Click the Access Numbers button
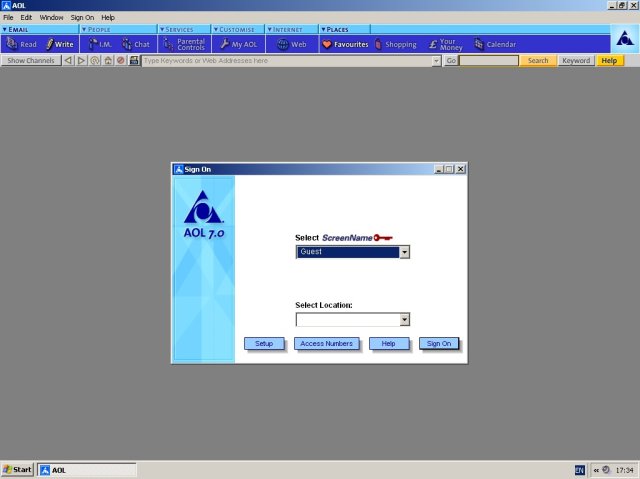The width and height of the screenshot is (640, 479). tap(326, 344)
